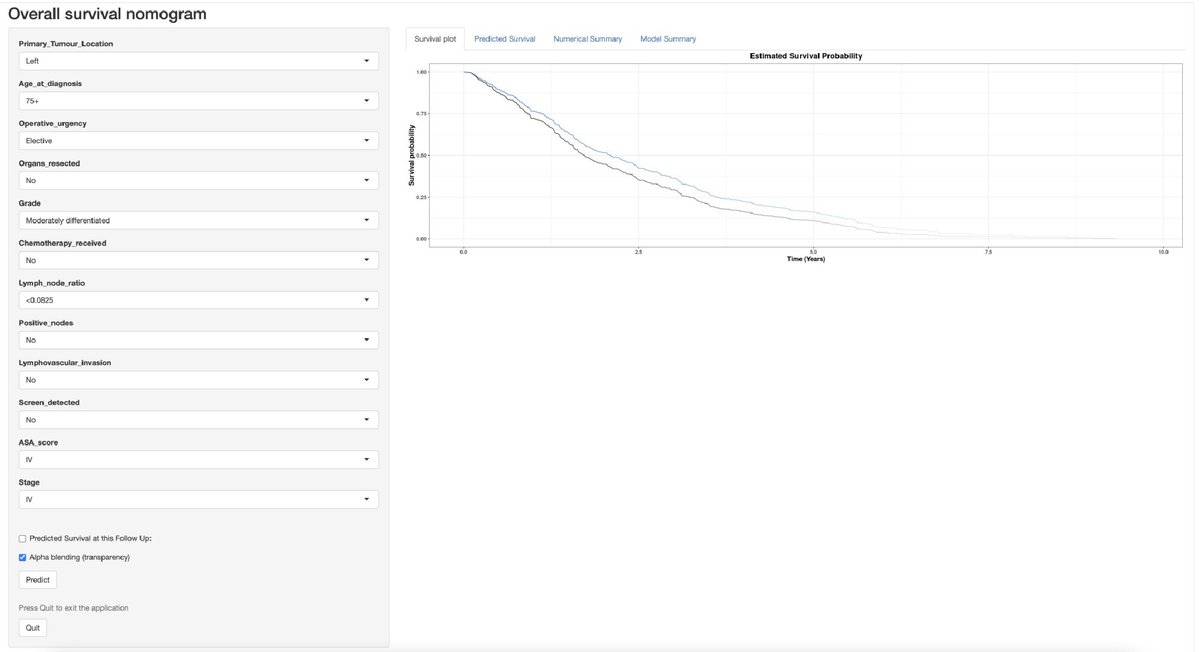Open the ASA_score dropdown showing IV
Image resolution: width=1199 pixels, height=652 pixels.
[198, 459]
